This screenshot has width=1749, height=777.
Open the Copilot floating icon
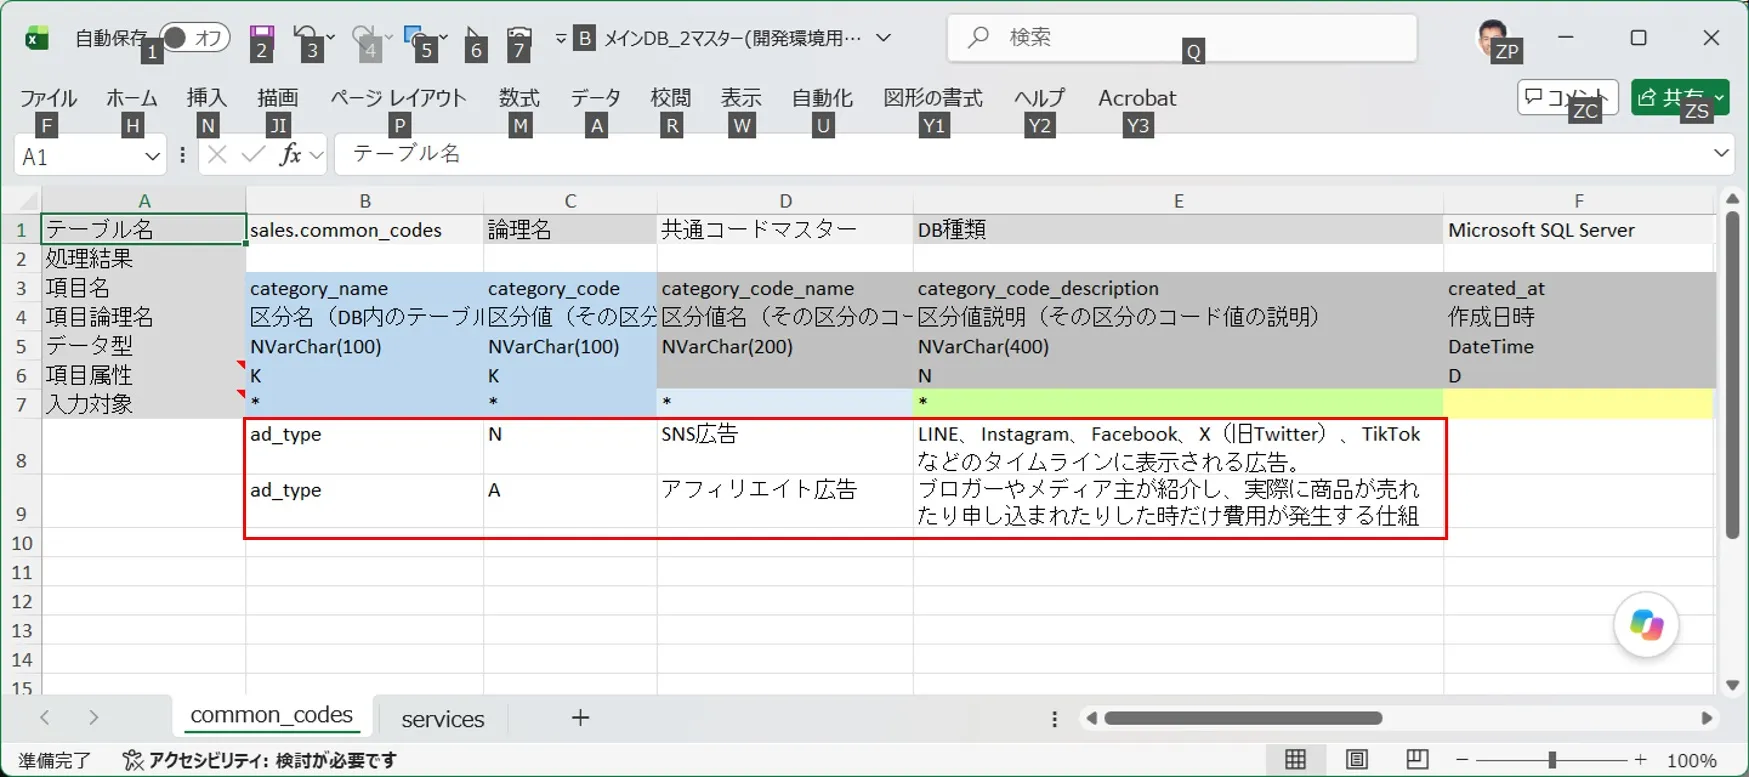click(1646, 625)
